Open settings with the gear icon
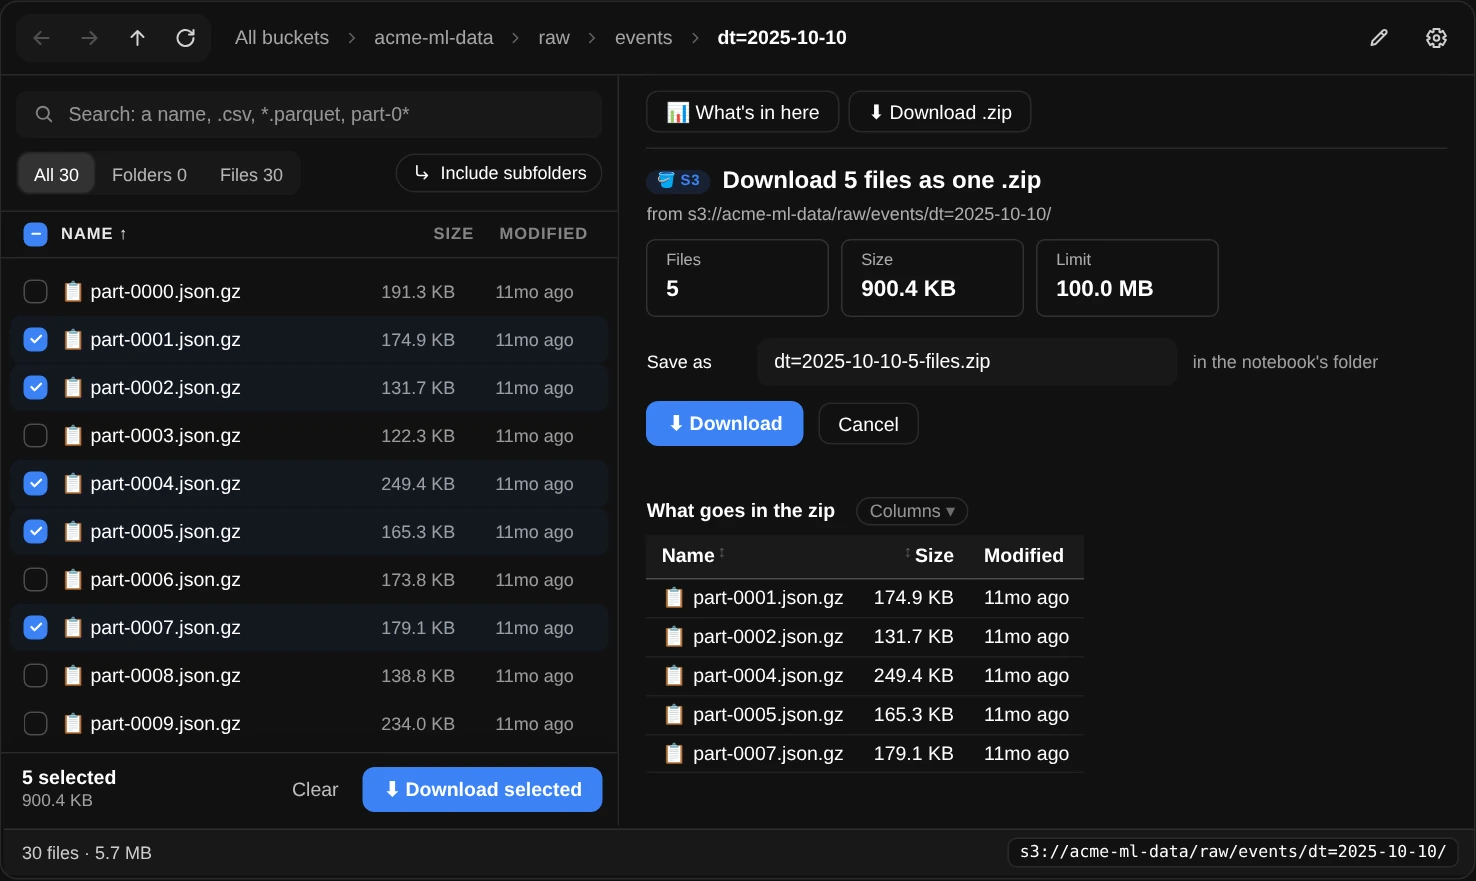 pyautogui.click(x=1436, y=38)
